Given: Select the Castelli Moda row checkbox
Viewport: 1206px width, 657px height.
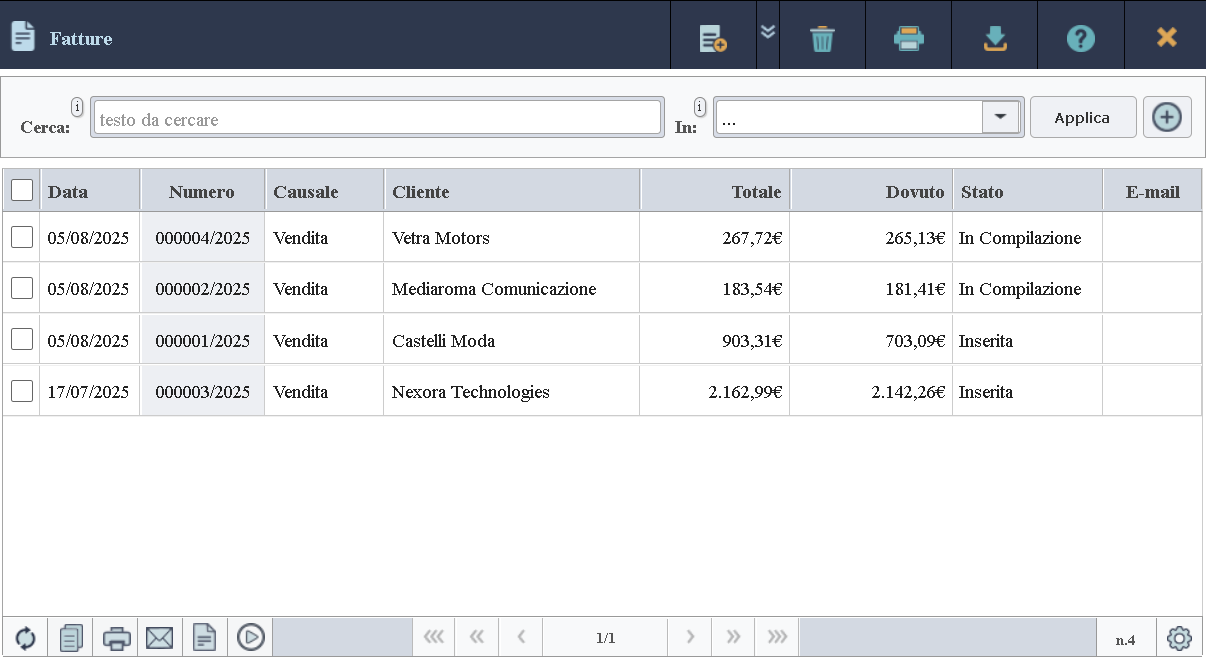Looking at the screenshot, I should click(22, 340).
